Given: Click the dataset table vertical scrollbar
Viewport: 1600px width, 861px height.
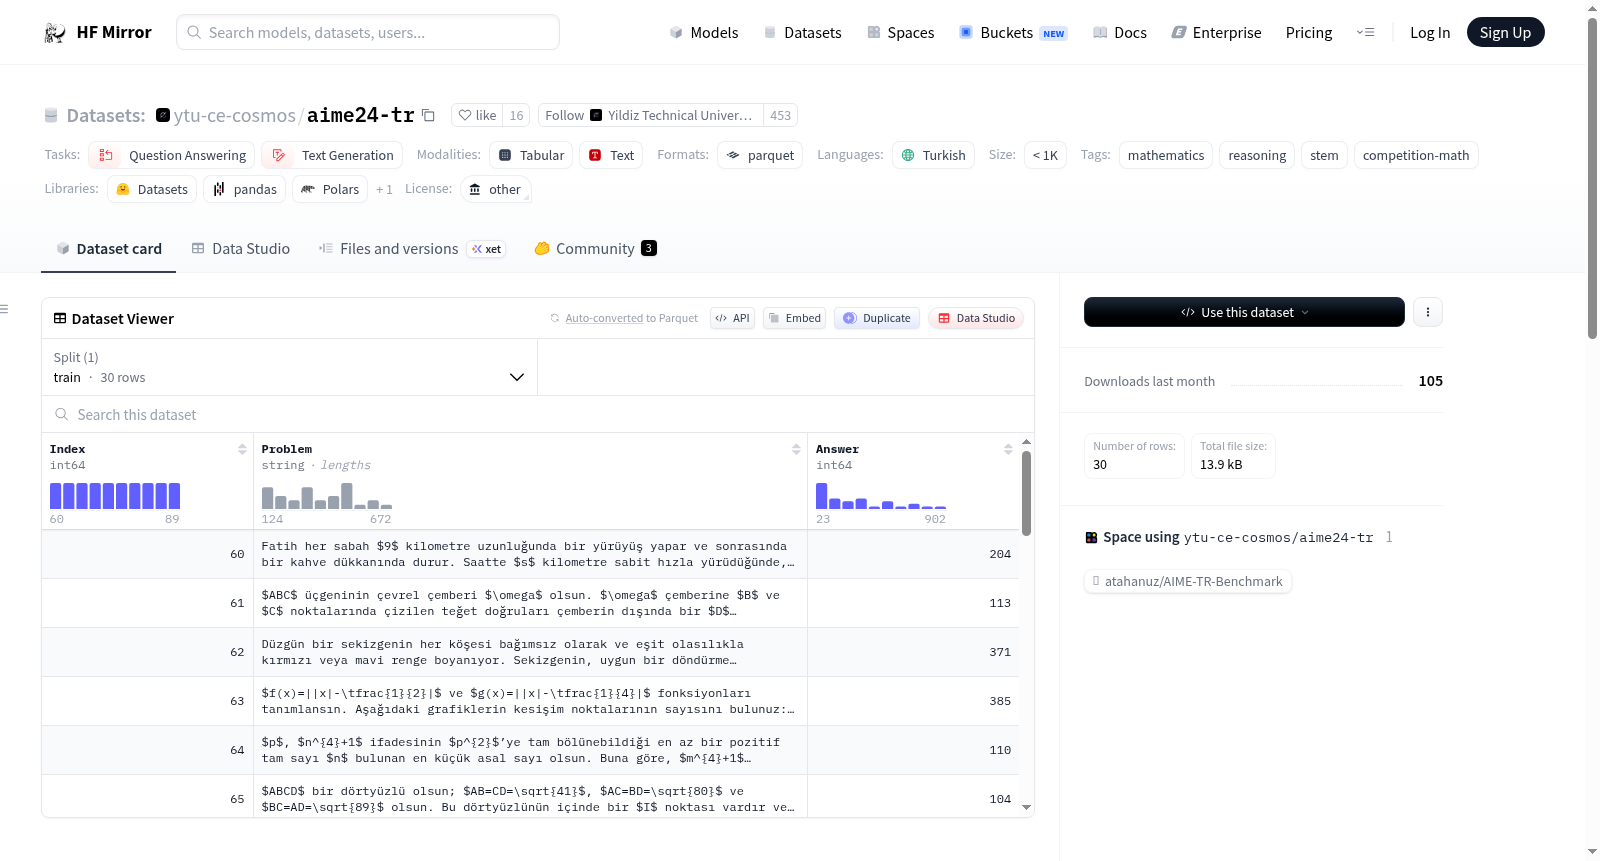Looking at the screenshot, I should click(x=1026, y=493).
